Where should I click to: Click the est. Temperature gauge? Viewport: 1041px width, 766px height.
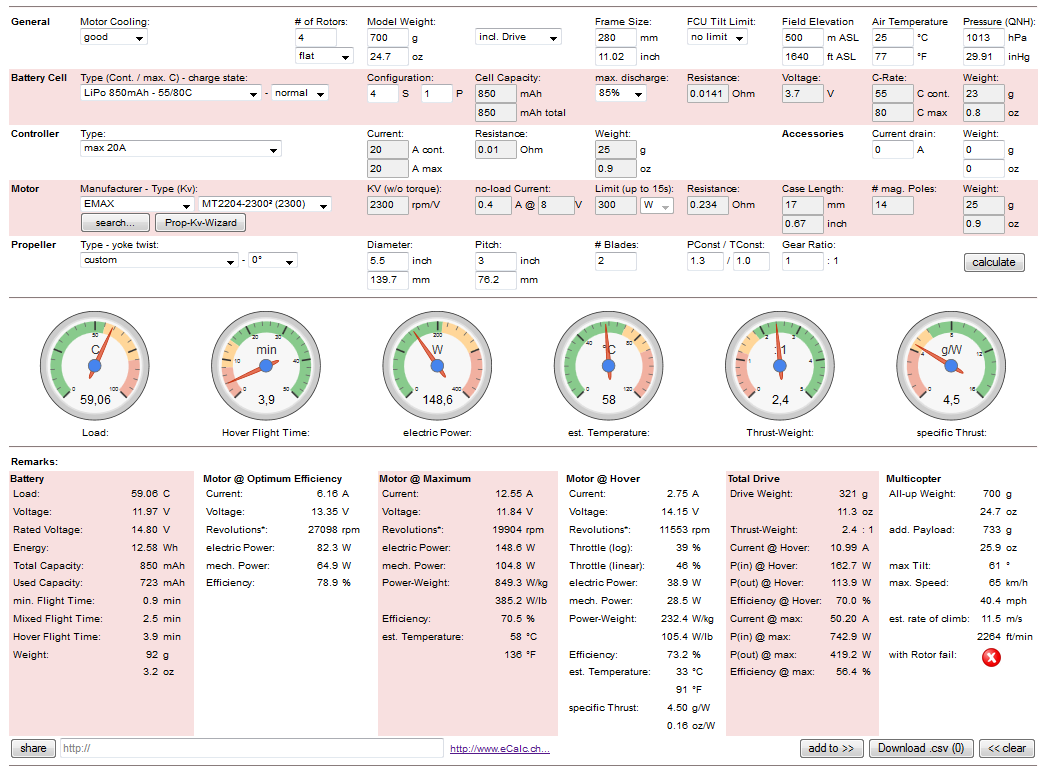pyautogui.click(x=609, y=366)
